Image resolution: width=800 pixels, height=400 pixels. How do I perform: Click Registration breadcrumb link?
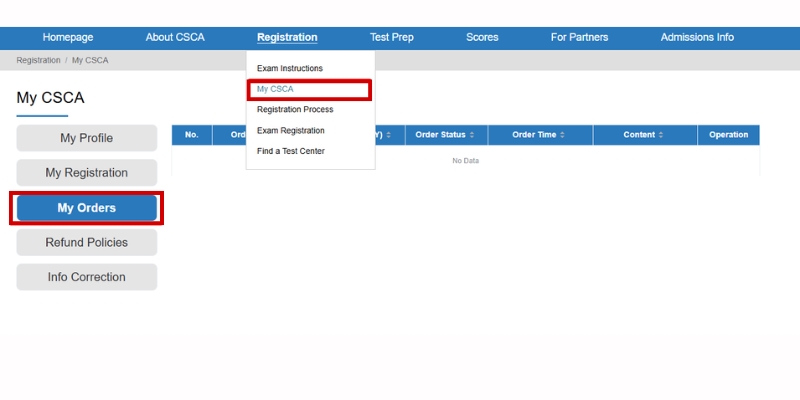coord(38,60)
